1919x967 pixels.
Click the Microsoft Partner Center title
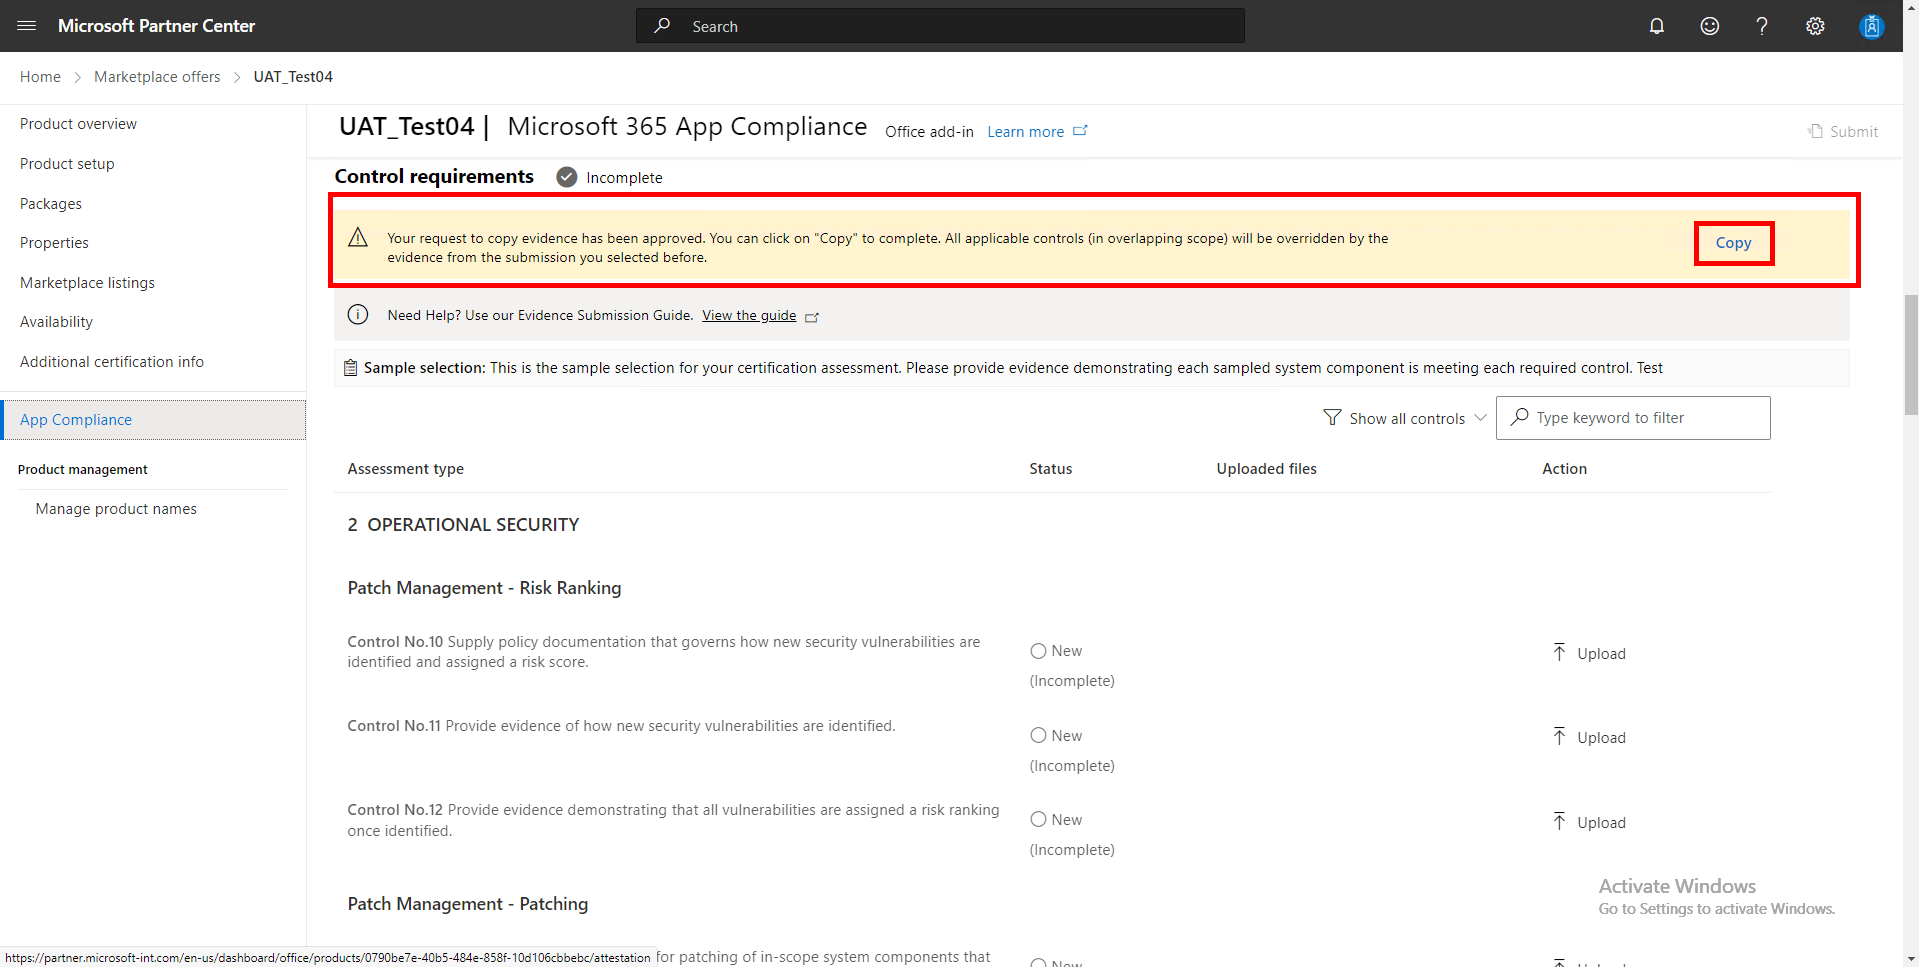tap(156, 26)
